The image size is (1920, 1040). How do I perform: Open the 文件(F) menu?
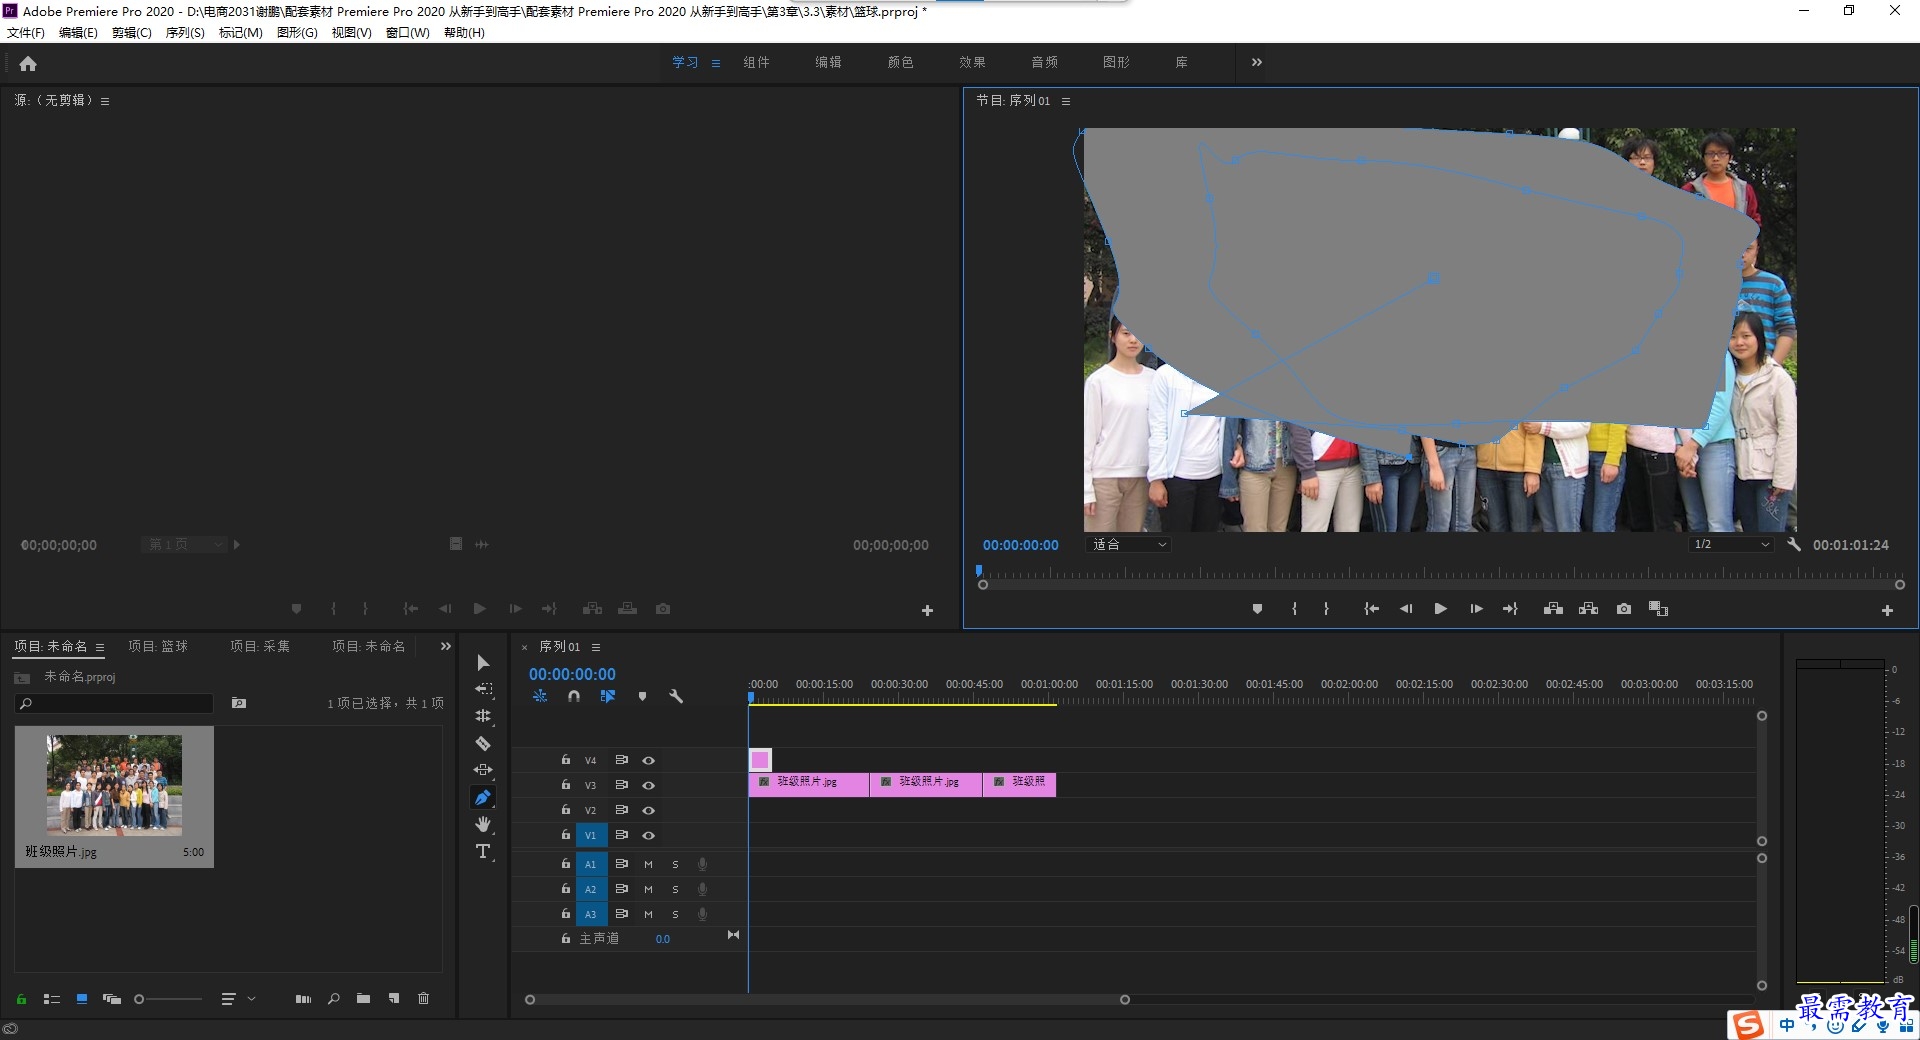point(26,32)
